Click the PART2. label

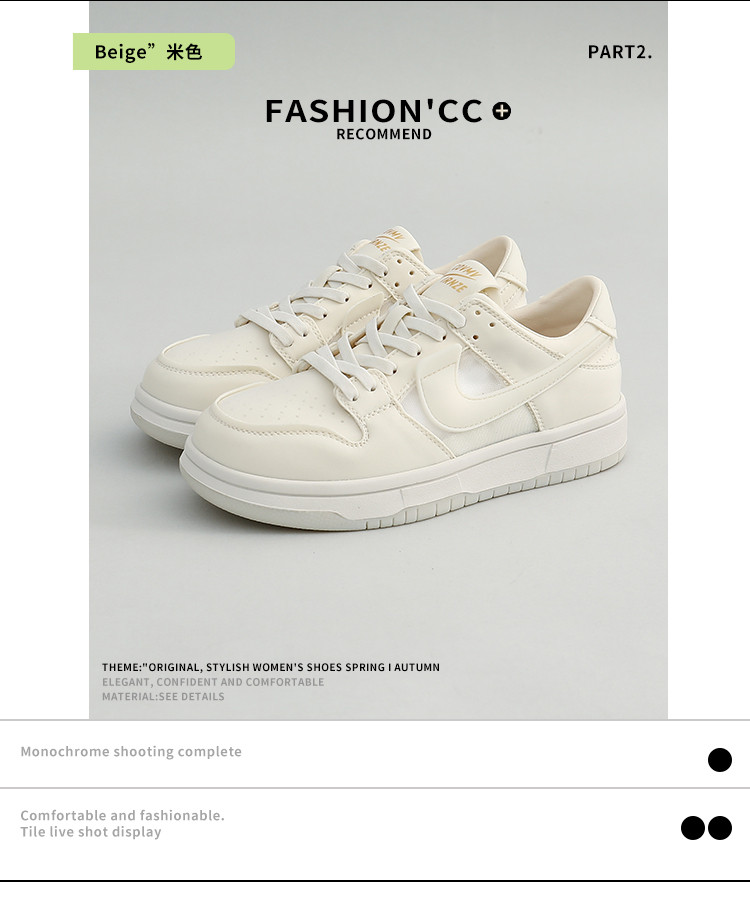coord(620,52)
